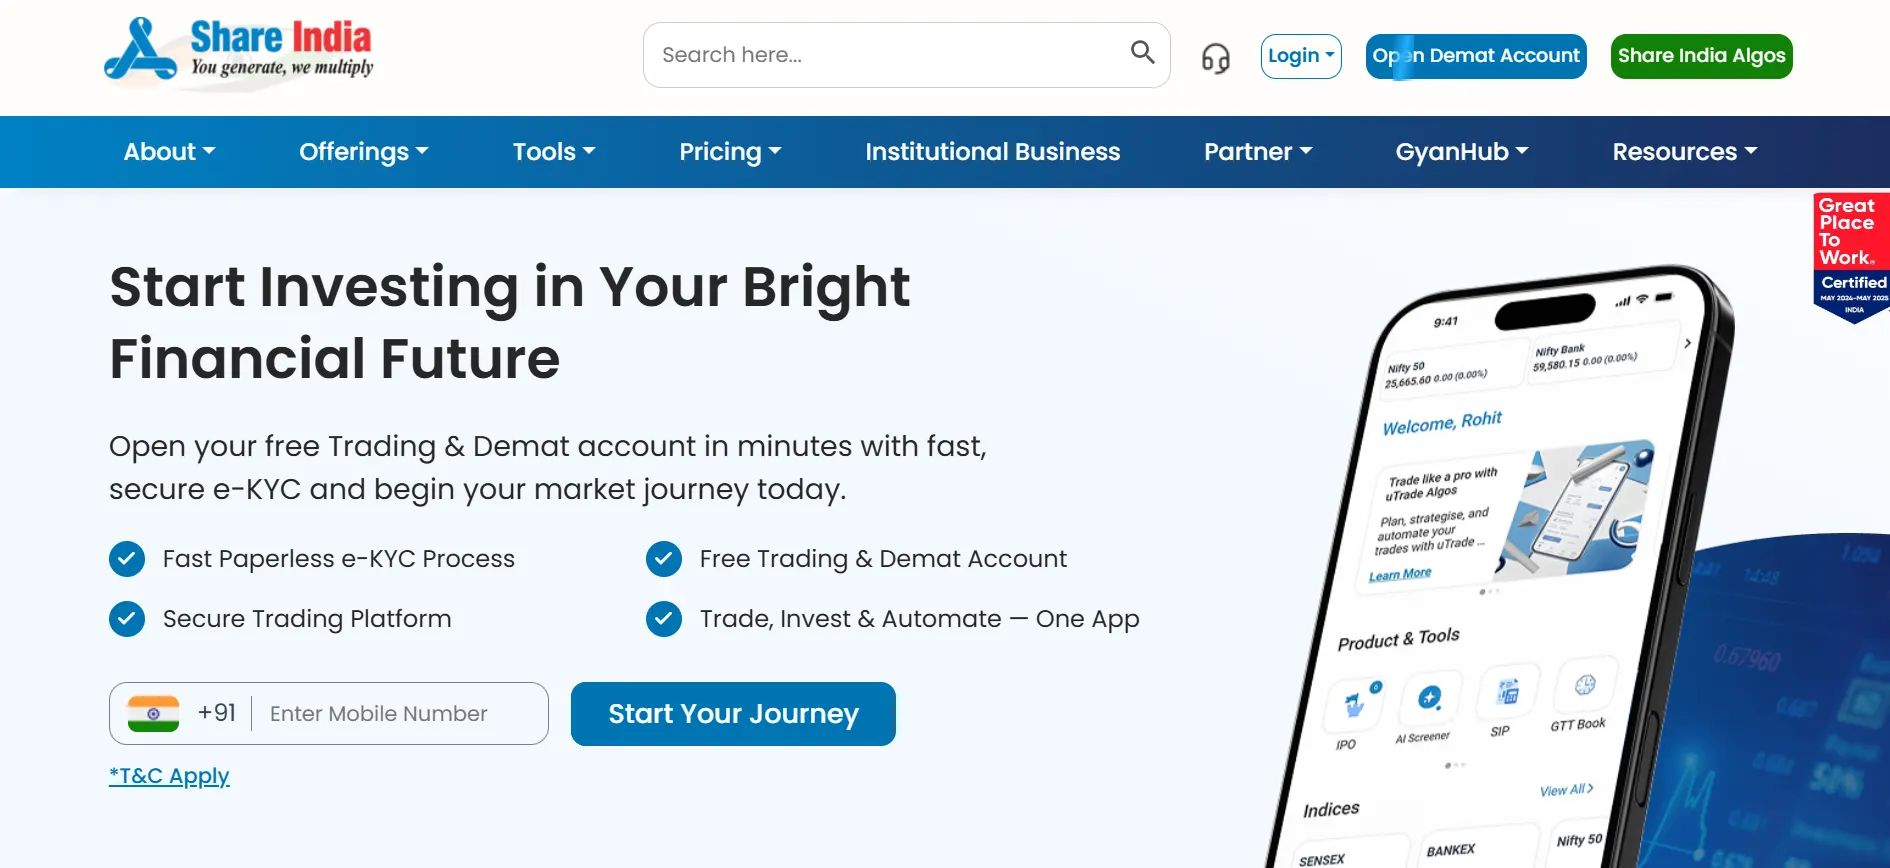Click the Great Place To Work badge
Screen dimensions: 1890x868
(x=1852, y=258)
